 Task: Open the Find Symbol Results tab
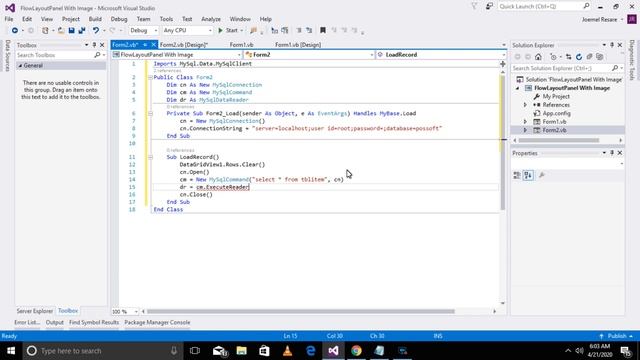tap(94, 322)
